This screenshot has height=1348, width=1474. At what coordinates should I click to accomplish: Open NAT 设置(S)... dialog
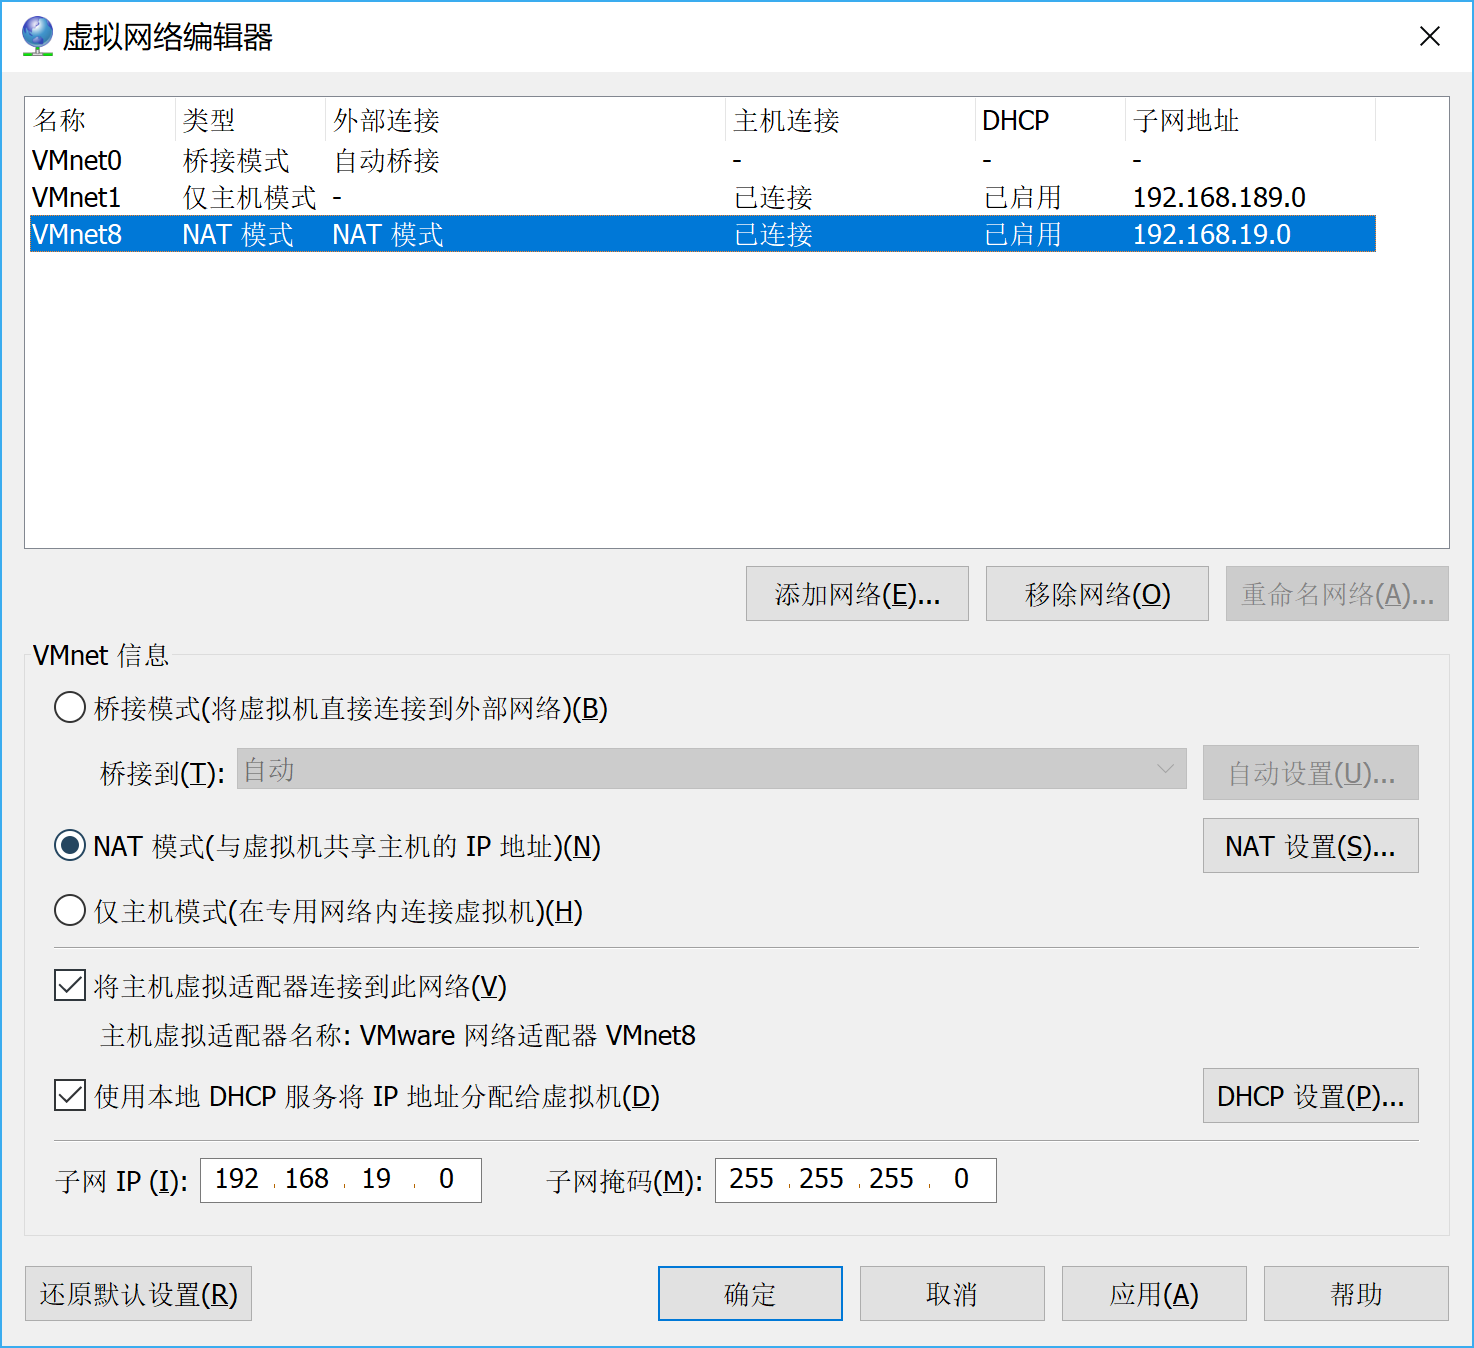[x=1310, y=846]
